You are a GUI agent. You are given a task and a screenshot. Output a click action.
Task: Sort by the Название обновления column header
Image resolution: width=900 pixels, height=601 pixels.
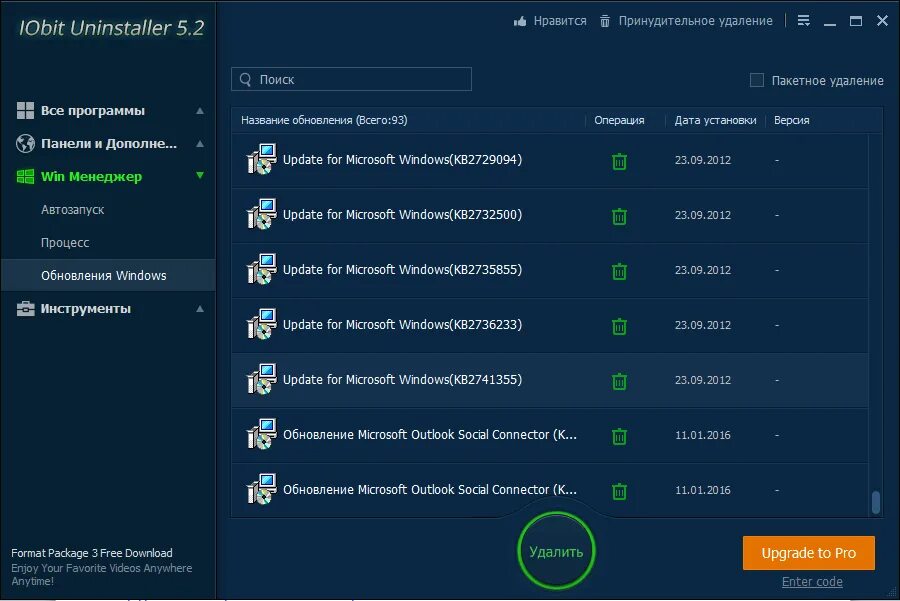tap(324, 120)
